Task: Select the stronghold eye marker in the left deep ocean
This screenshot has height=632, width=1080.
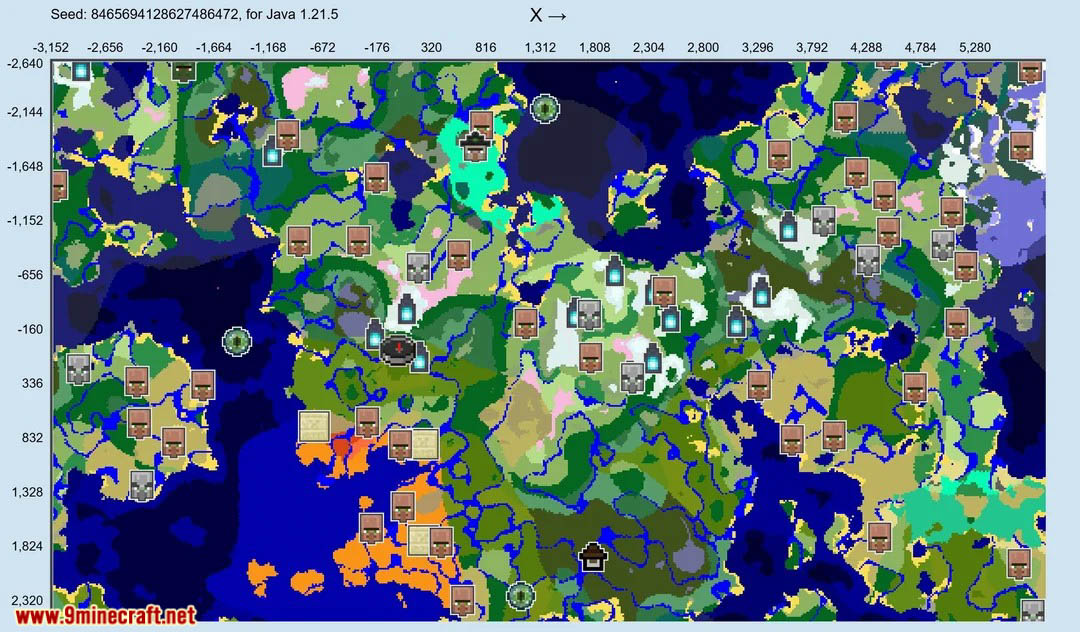Action: (236, 342)
